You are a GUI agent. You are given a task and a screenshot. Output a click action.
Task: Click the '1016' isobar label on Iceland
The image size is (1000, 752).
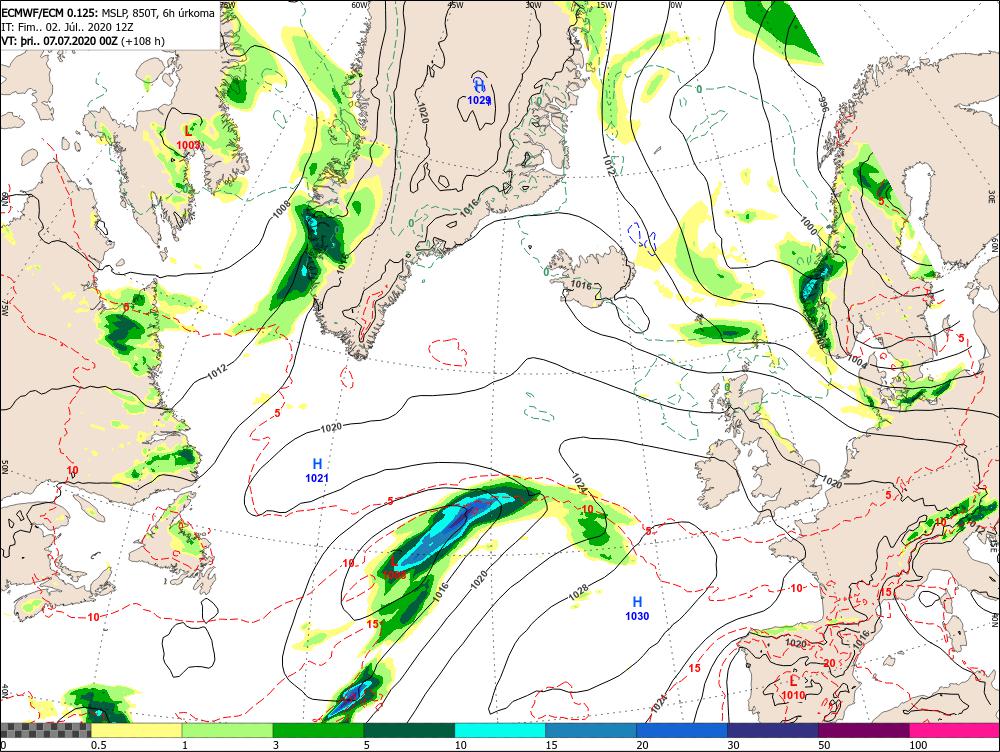[x=581, y=284]
